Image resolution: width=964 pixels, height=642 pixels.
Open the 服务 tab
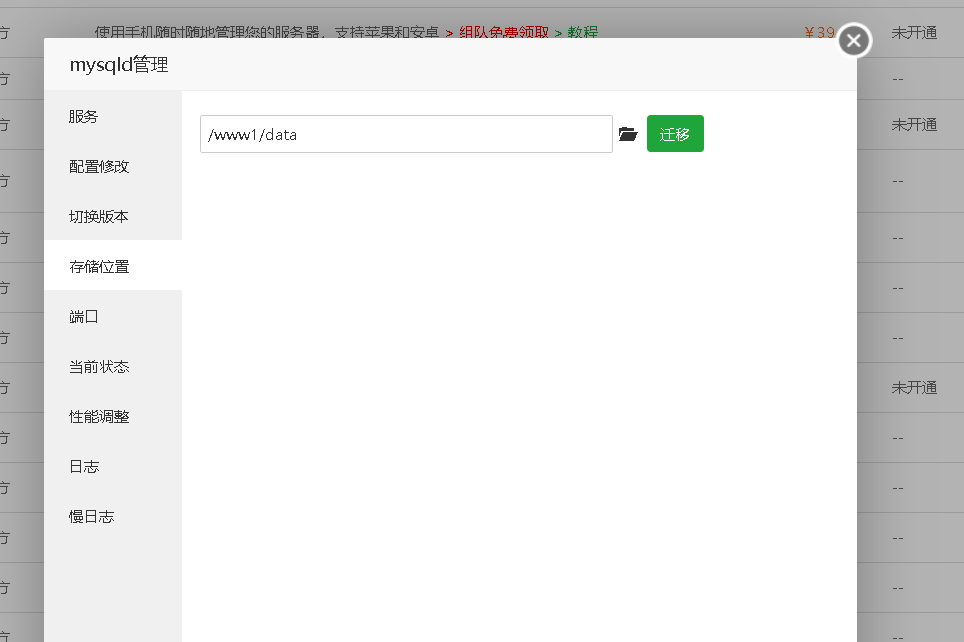pos(113,117)
